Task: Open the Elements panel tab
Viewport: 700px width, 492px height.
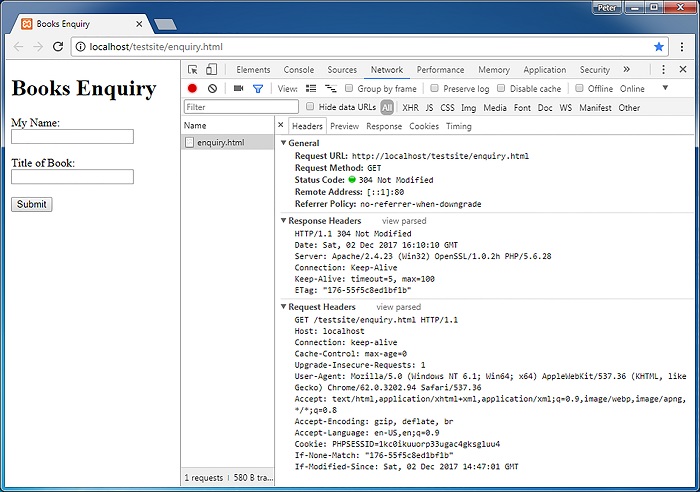Action: (x=253, y=70)
